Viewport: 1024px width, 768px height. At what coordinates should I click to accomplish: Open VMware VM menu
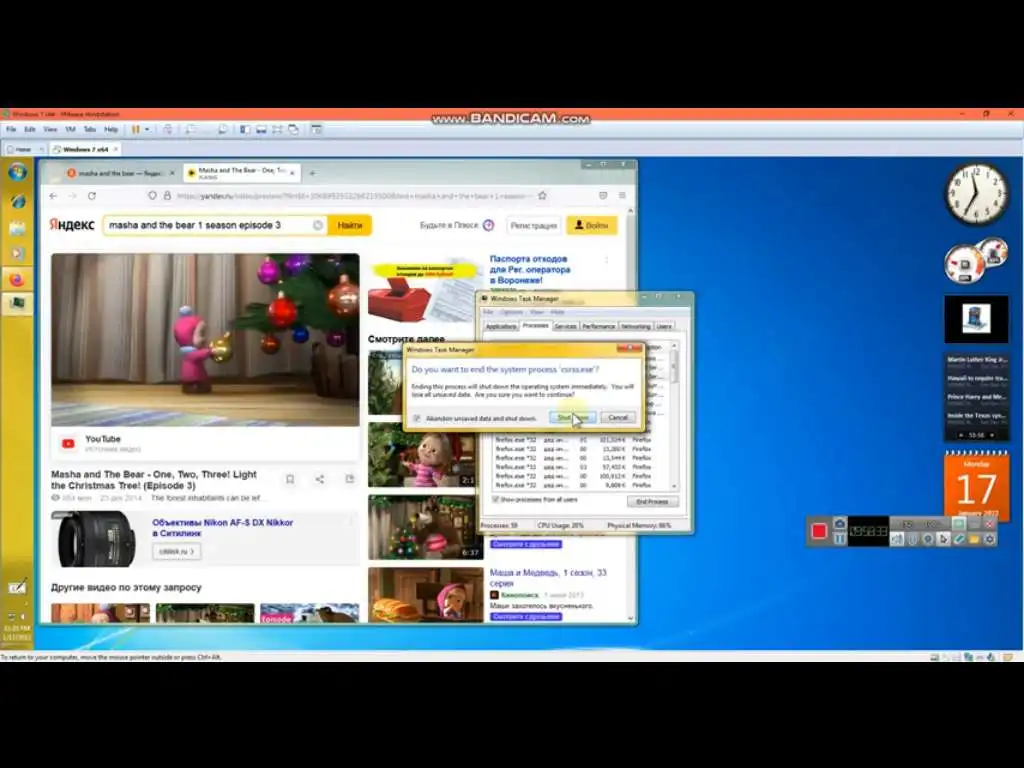click(71, 129)
